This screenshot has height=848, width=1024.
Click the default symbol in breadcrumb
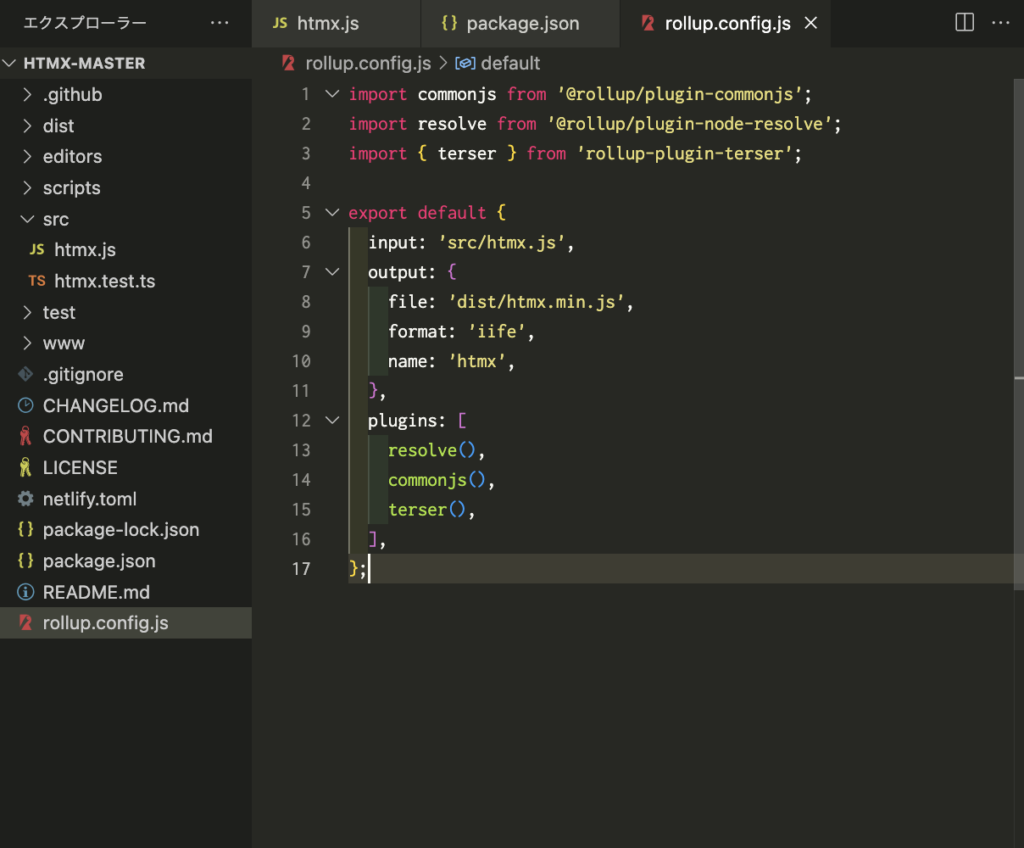509,63
